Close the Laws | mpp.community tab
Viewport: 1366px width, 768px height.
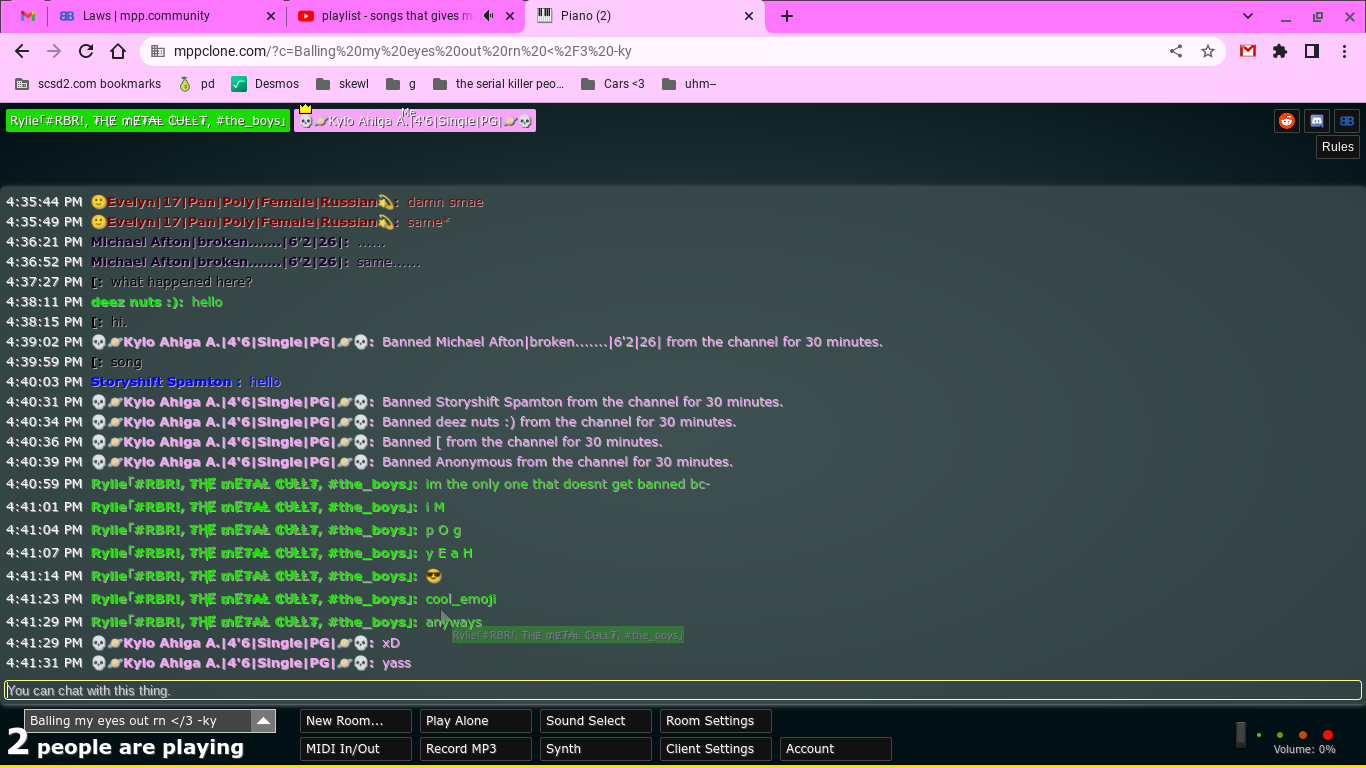tap(271, 16)
